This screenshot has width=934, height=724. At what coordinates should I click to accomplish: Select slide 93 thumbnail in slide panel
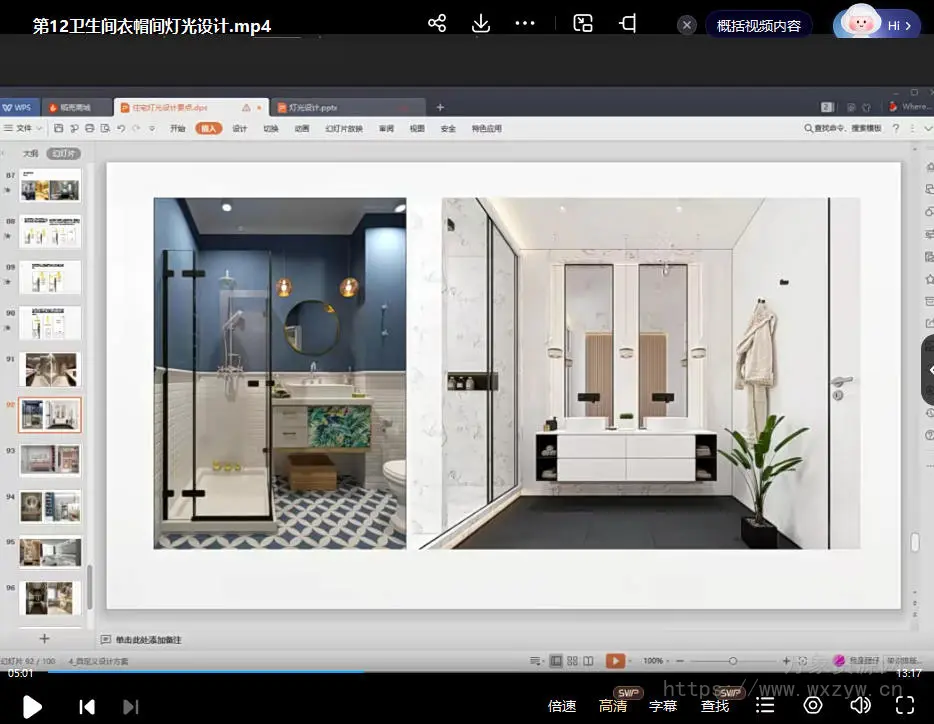(x=50, y=460)
